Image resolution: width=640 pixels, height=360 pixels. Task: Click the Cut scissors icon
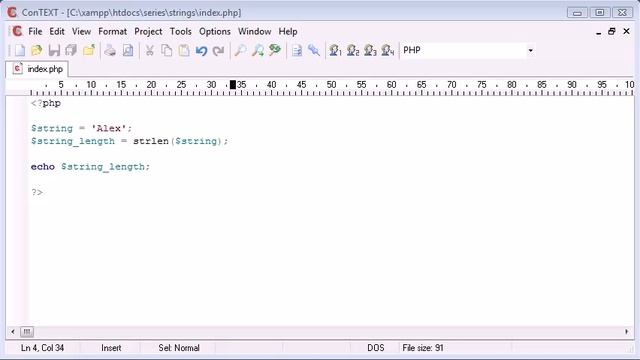tap(149, 50)
